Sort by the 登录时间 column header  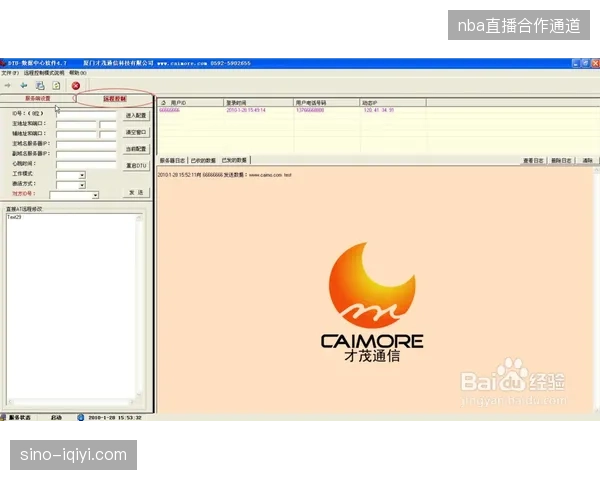(x=258, y=103)
